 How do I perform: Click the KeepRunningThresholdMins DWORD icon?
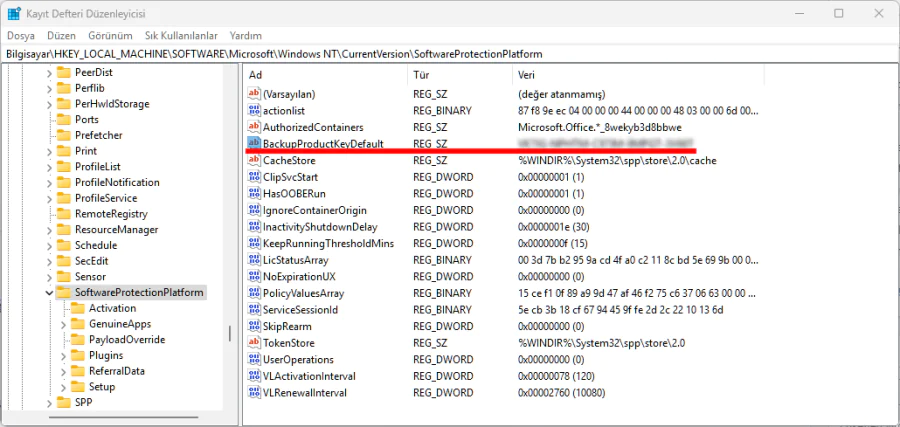(254, 243)
